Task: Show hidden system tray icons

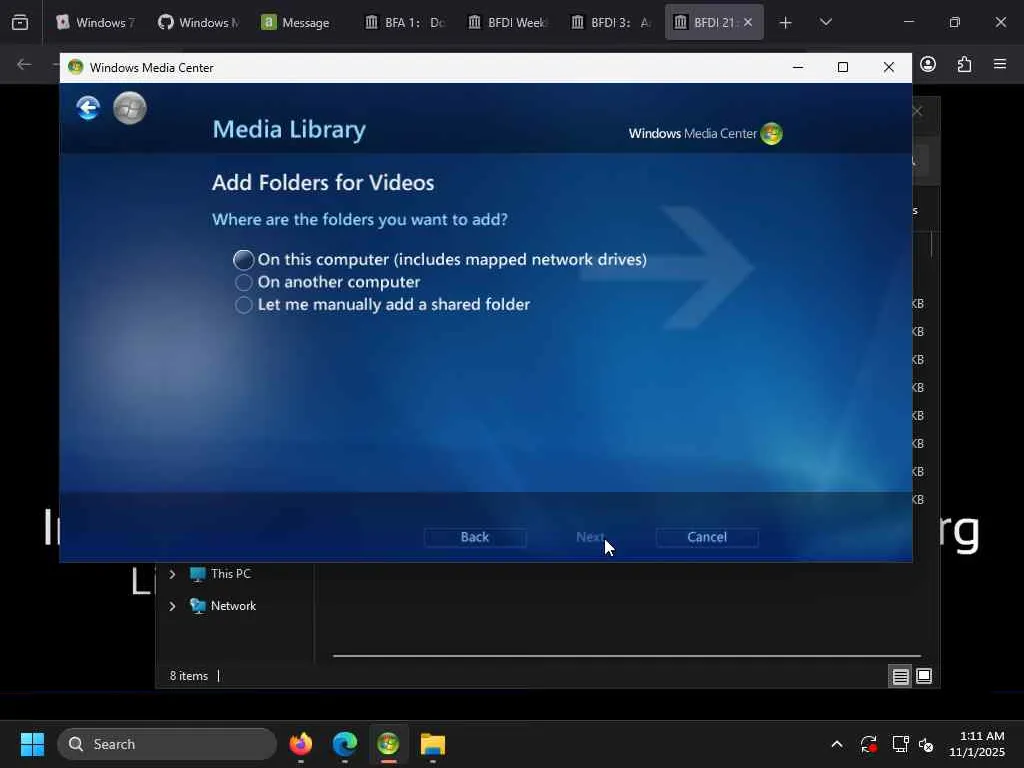Action: 837,744
